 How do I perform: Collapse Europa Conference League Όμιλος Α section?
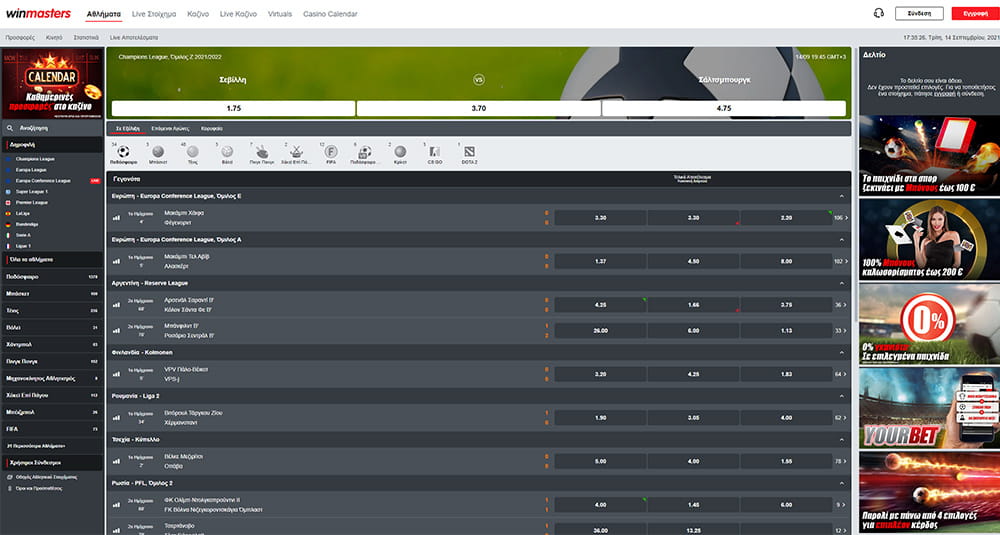[842, 240]
